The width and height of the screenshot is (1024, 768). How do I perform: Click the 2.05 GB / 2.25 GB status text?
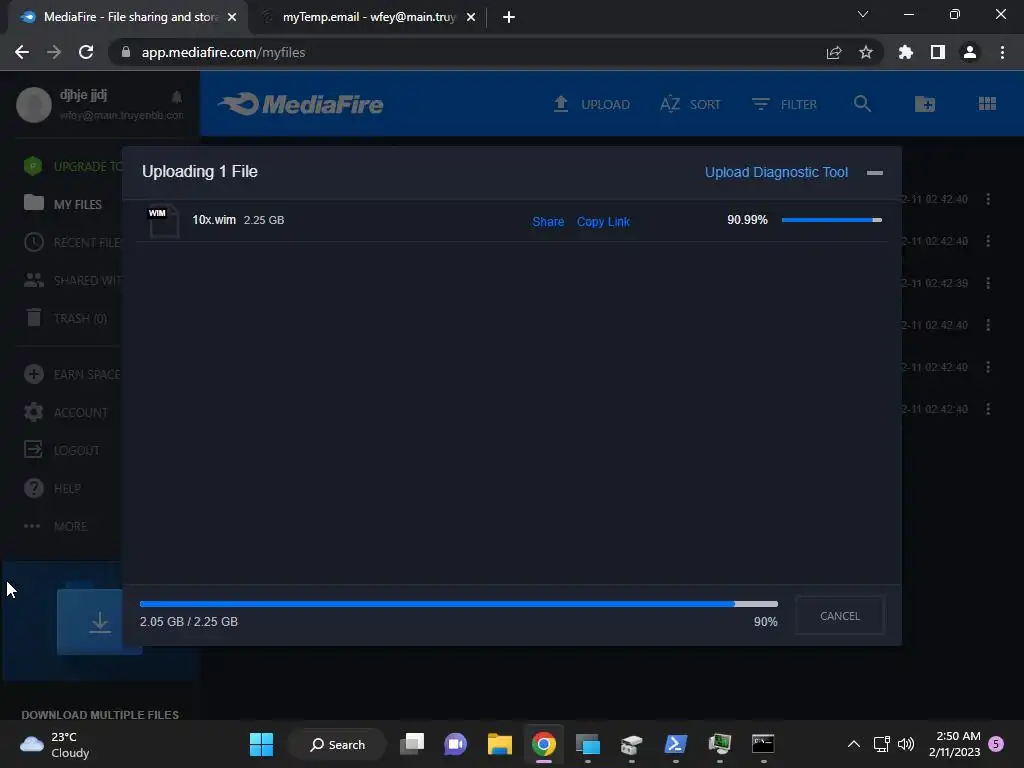(189, 622)
